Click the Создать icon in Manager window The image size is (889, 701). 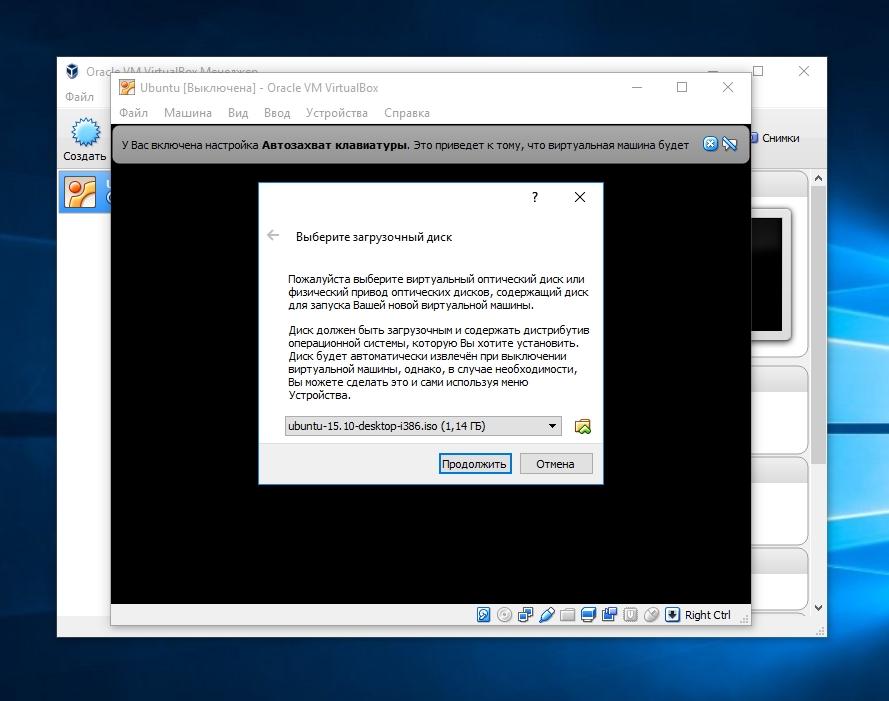pyautogui.click(x=85, y=140)
